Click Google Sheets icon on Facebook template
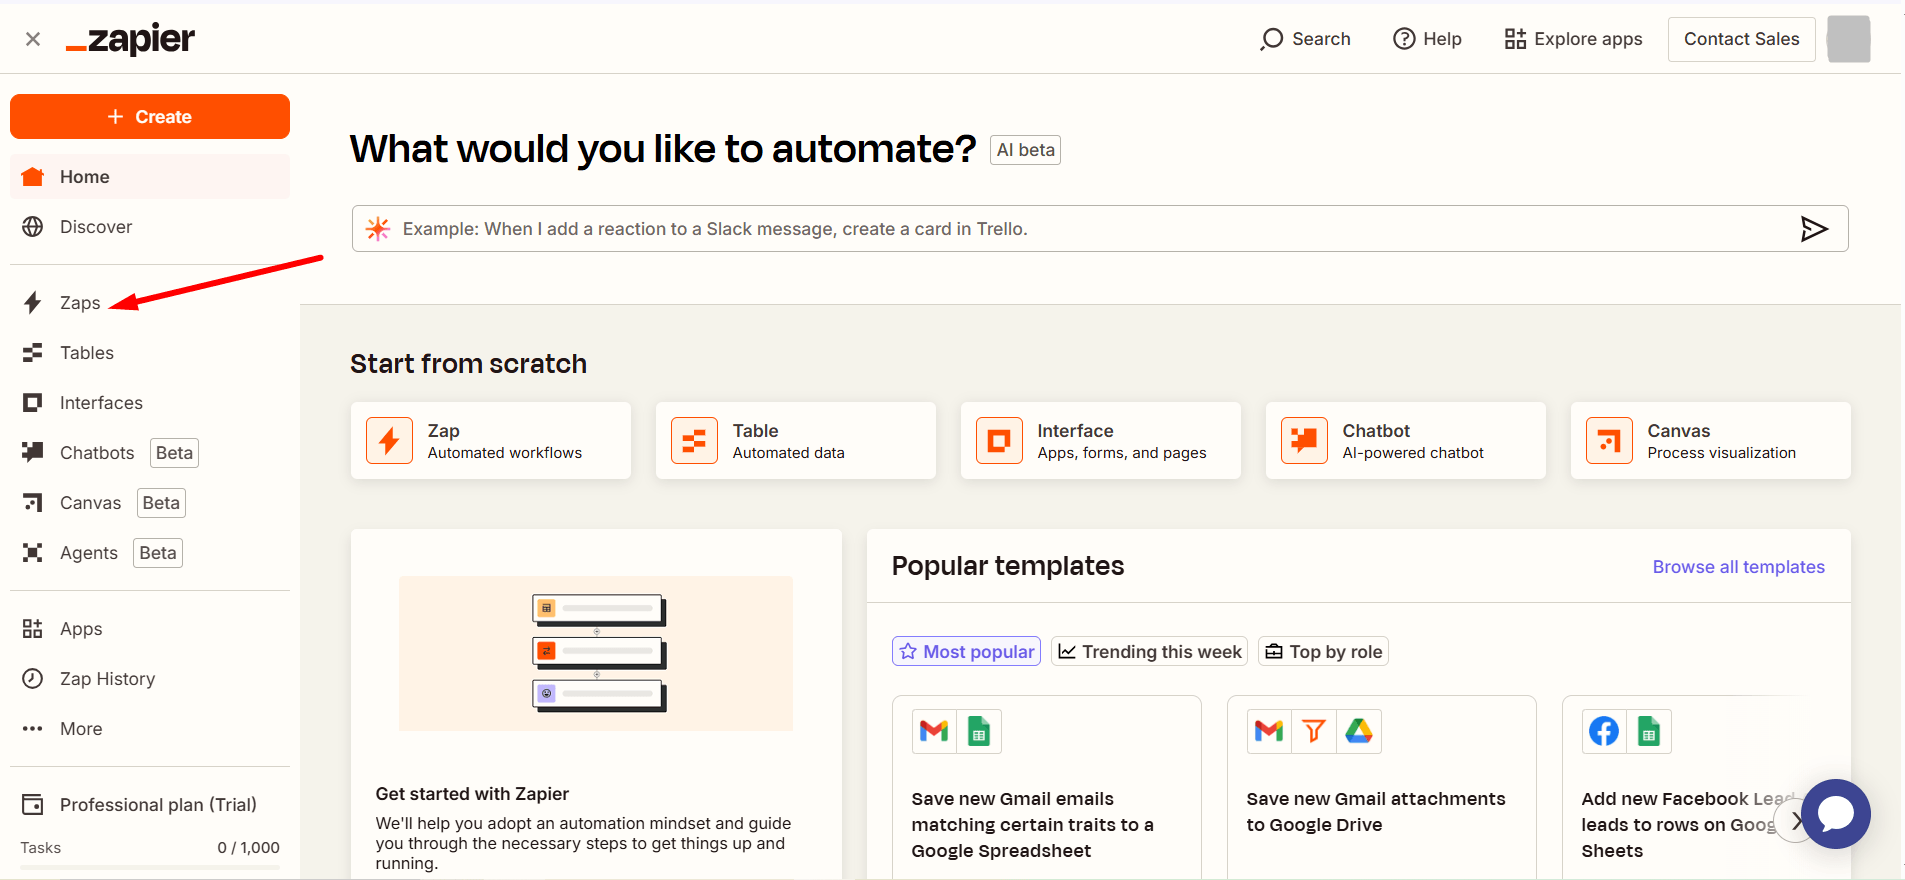Screen dimensions: 1905x880 pos(1649,732)
